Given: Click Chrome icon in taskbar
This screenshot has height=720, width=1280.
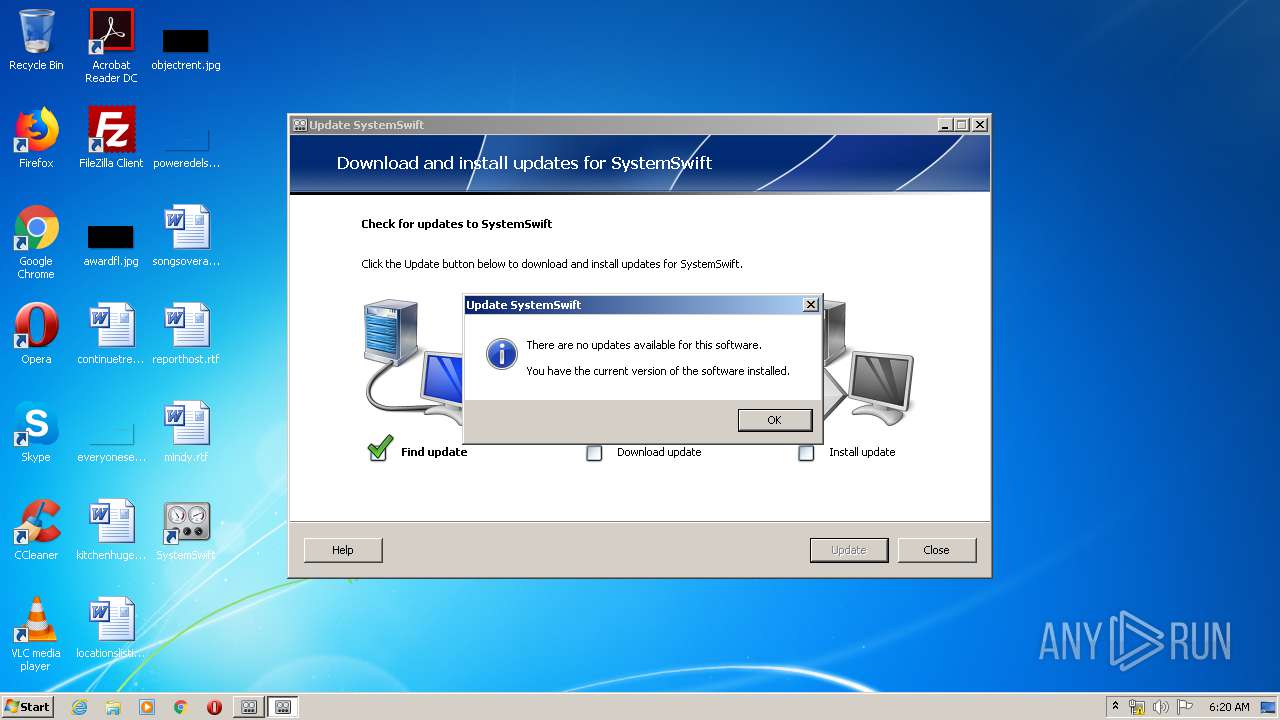Looking at the screenshot, I should 181,707.
